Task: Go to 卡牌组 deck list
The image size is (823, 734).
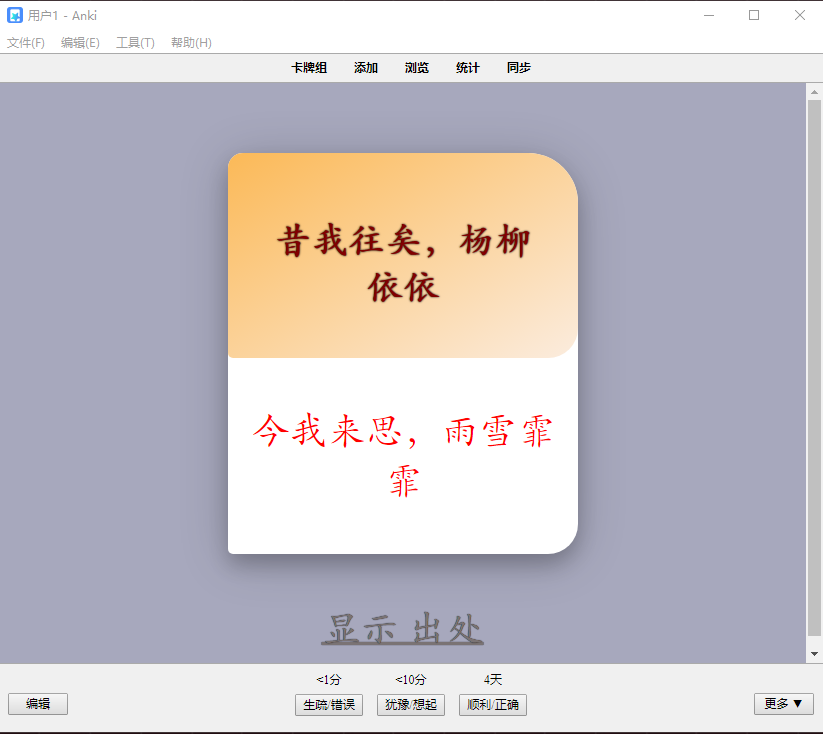Action: (309, 68)
